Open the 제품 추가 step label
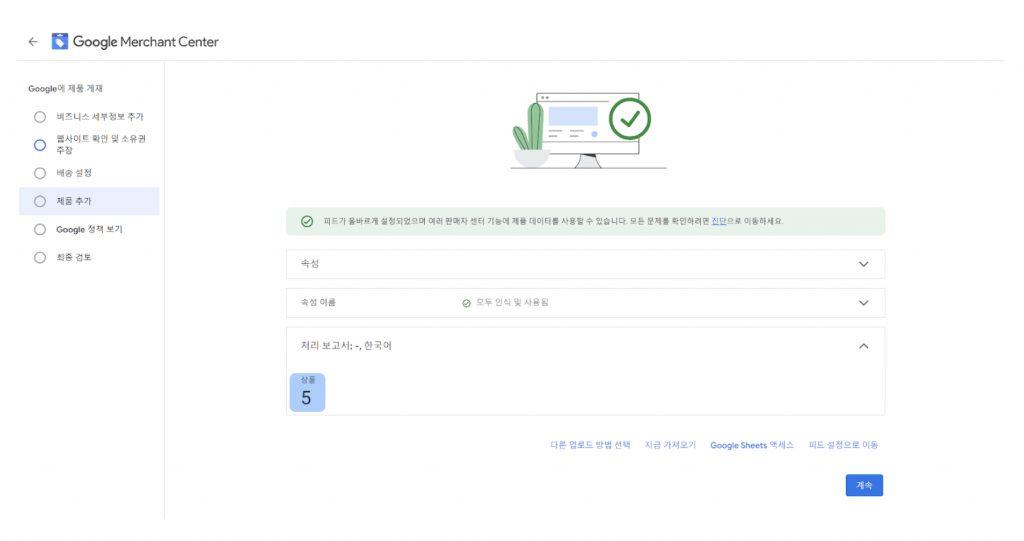Image resolution: width=1024 pixels, height=541 pixels. coord(74,201)
